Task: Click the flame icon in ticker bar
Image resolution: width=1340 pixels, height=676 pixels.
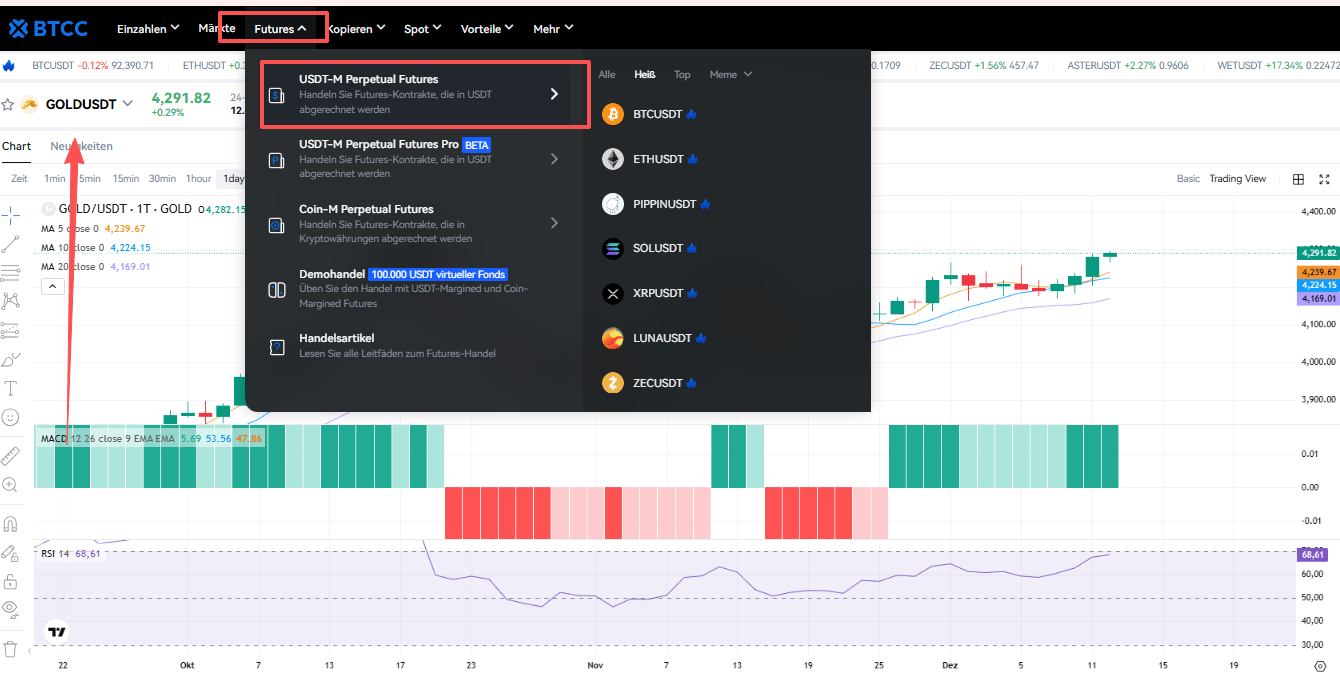Action: point(9,66)
